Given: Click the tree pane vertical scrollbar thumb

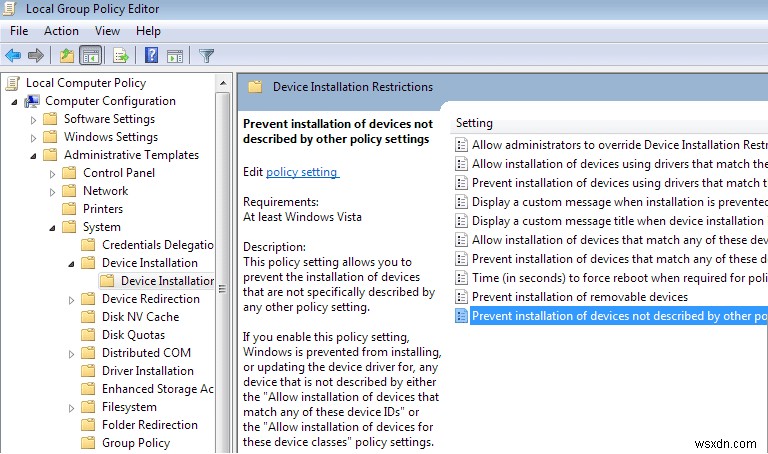Looking at the screenshot, I should 223,287.
